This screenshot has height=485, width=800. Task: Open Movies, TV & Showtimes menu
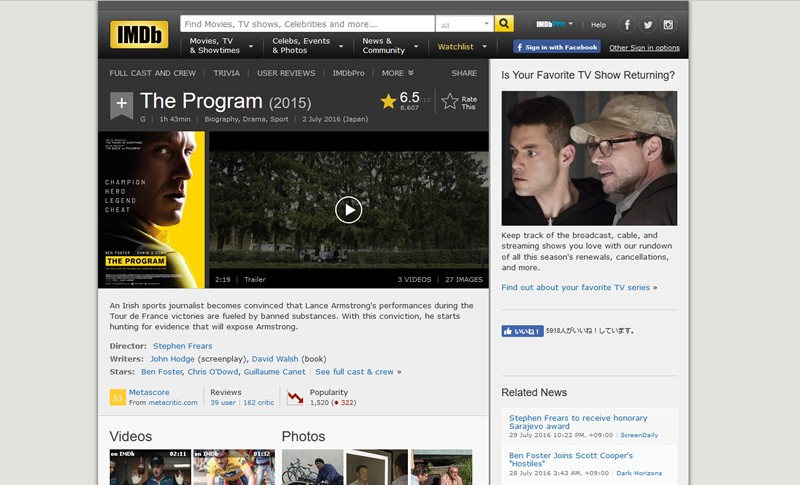[x=221, y=46]
